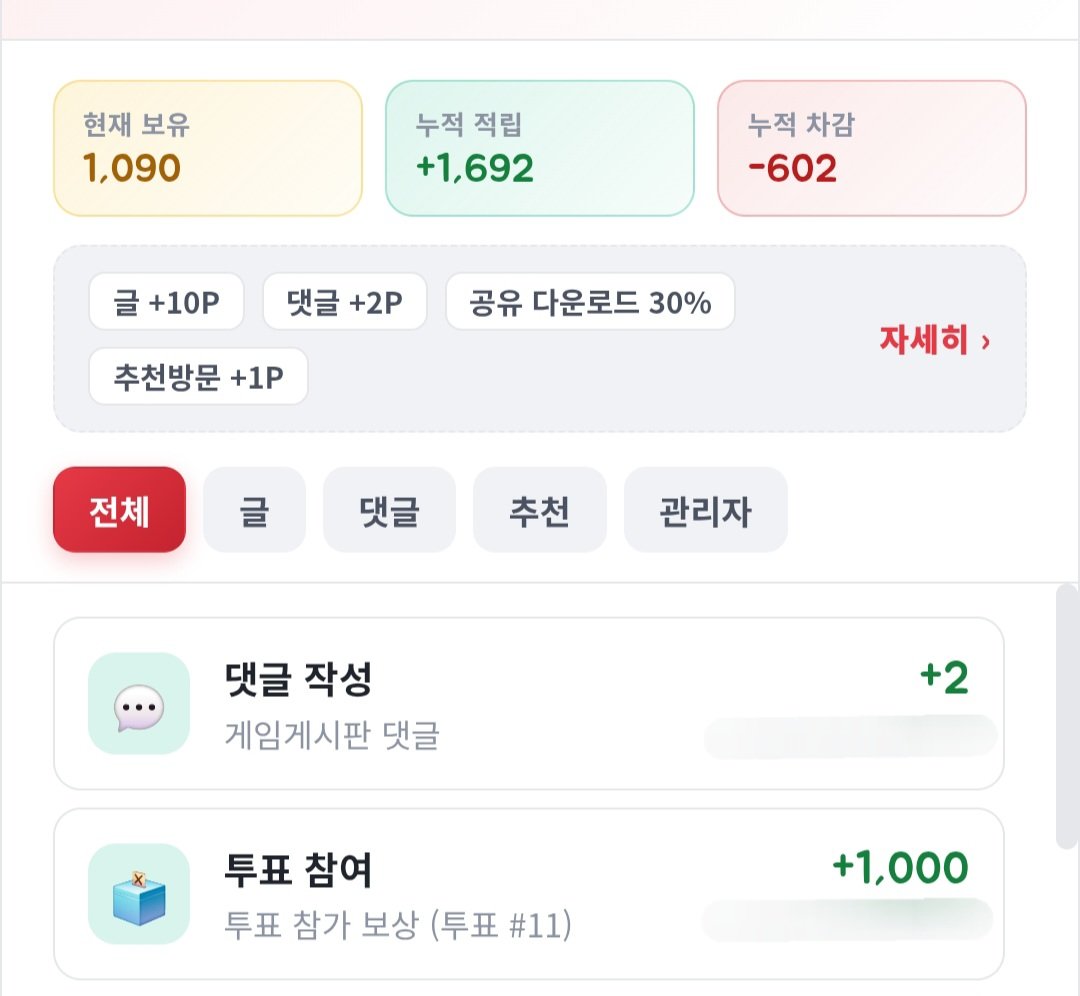Expand details using the chevron next to 자세히
1080x996 pixels.
(x=985, y=342)
